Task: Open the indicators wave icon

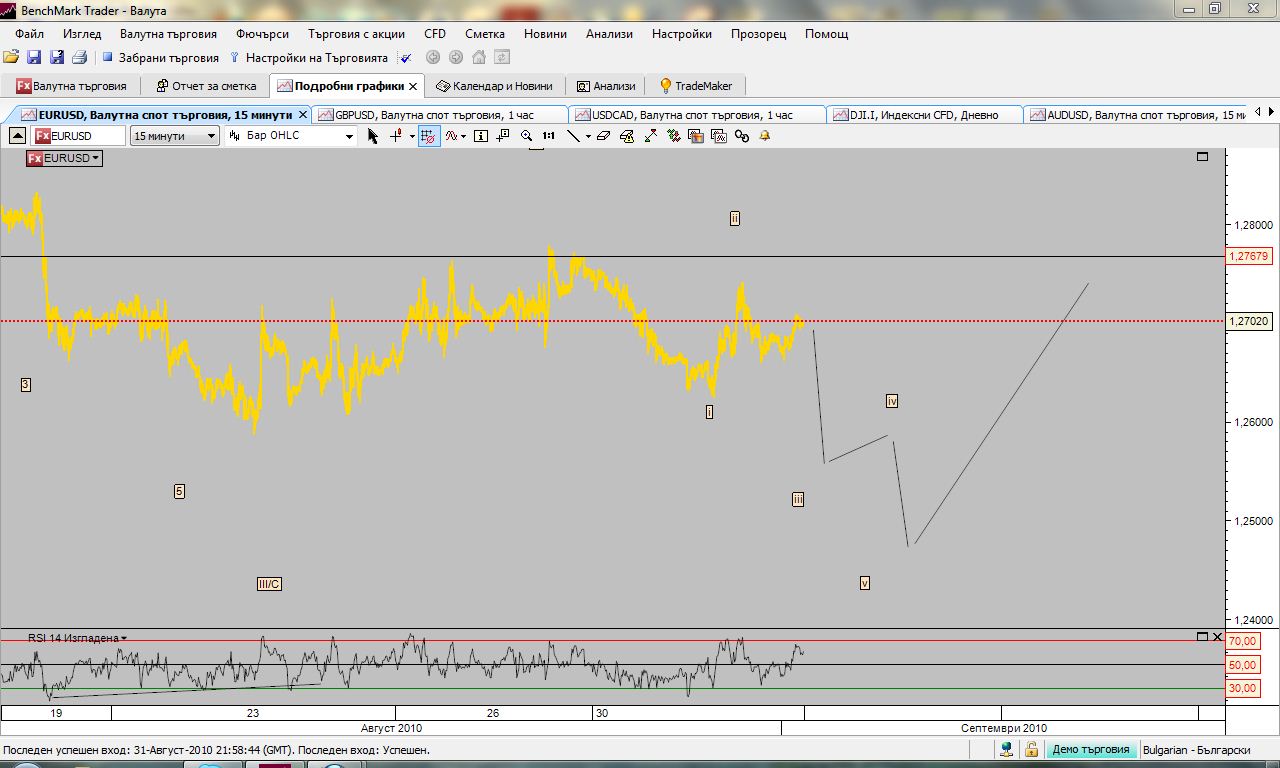Action: coord(454,136)
